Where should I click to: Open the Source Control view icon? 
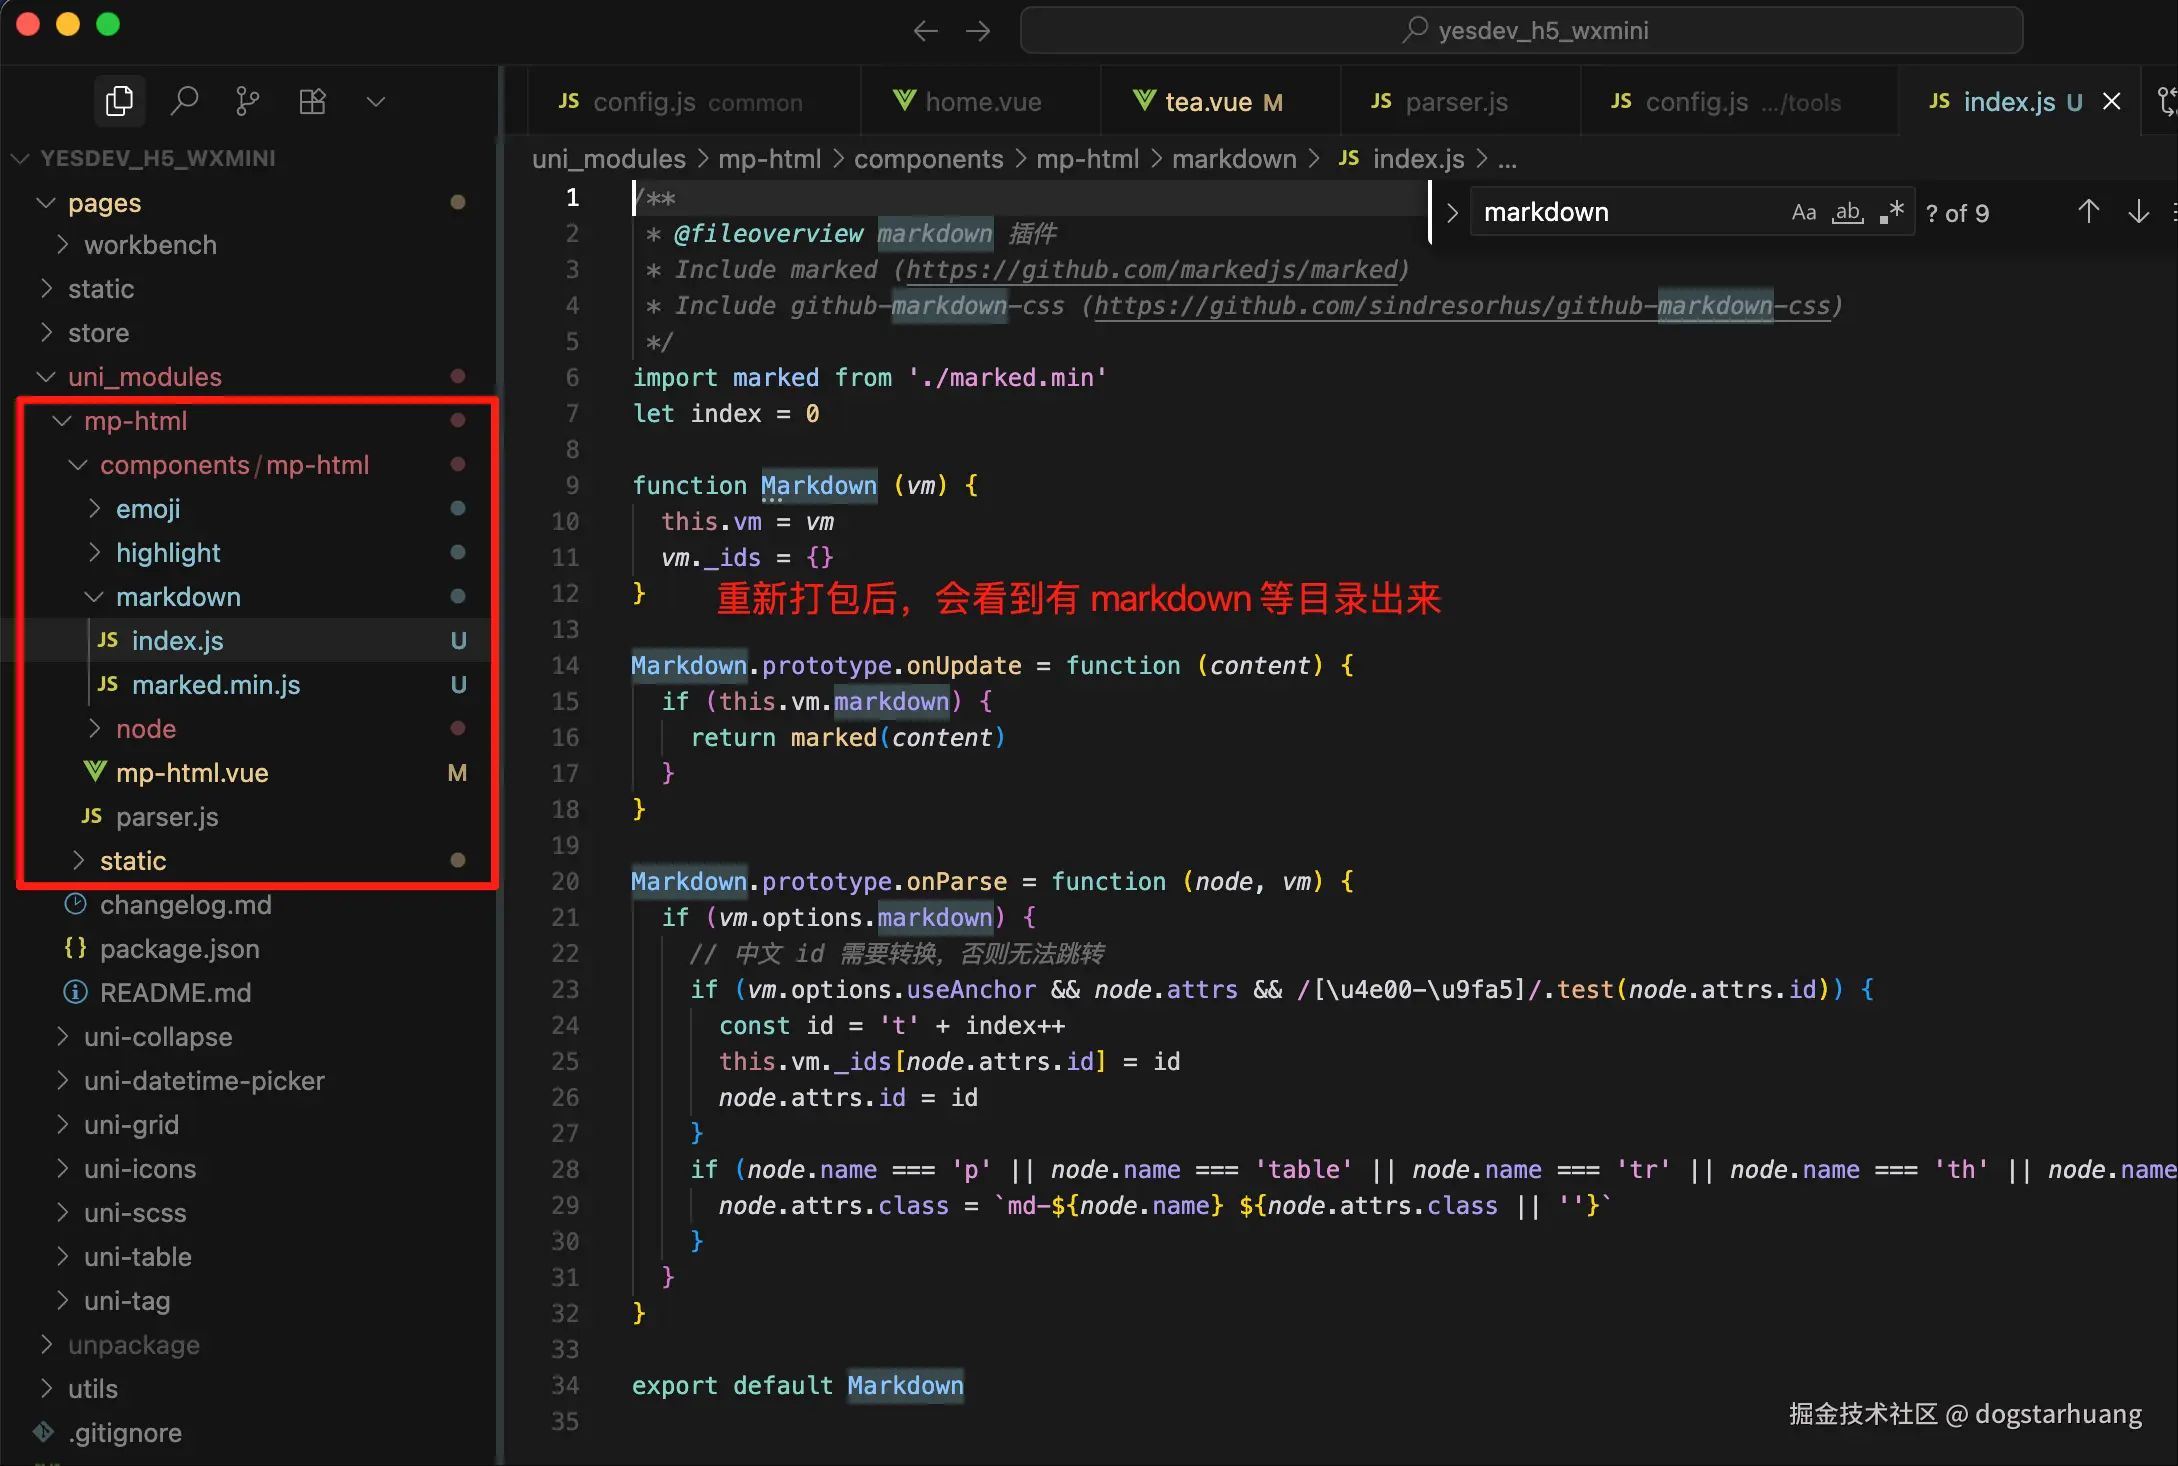pyautogui.click(x=247, y=101)
